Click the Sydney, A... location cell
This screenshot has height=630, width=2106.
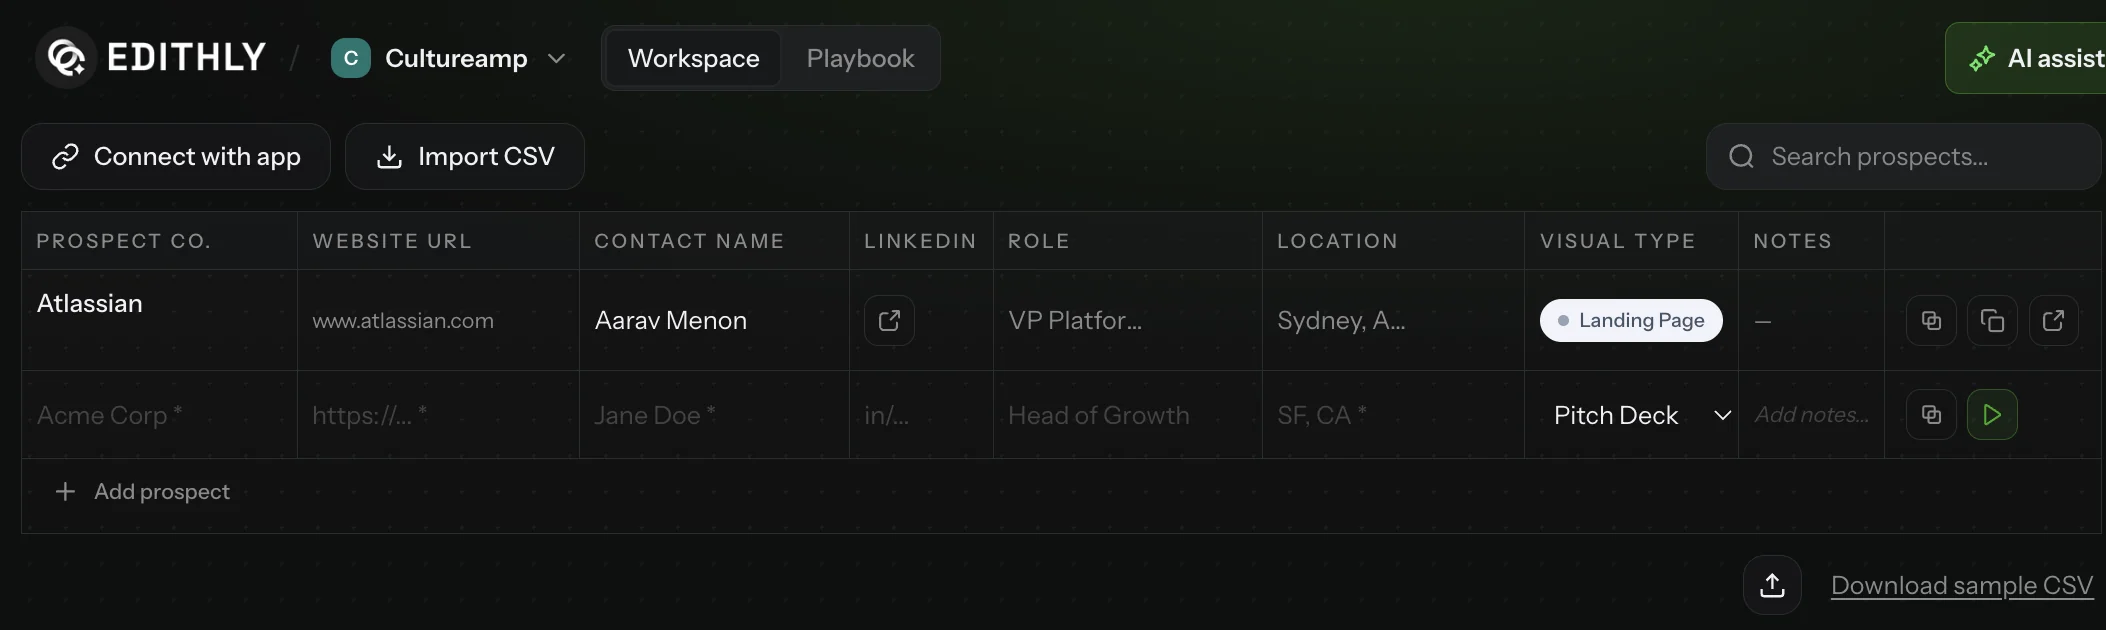point(1393,320)
